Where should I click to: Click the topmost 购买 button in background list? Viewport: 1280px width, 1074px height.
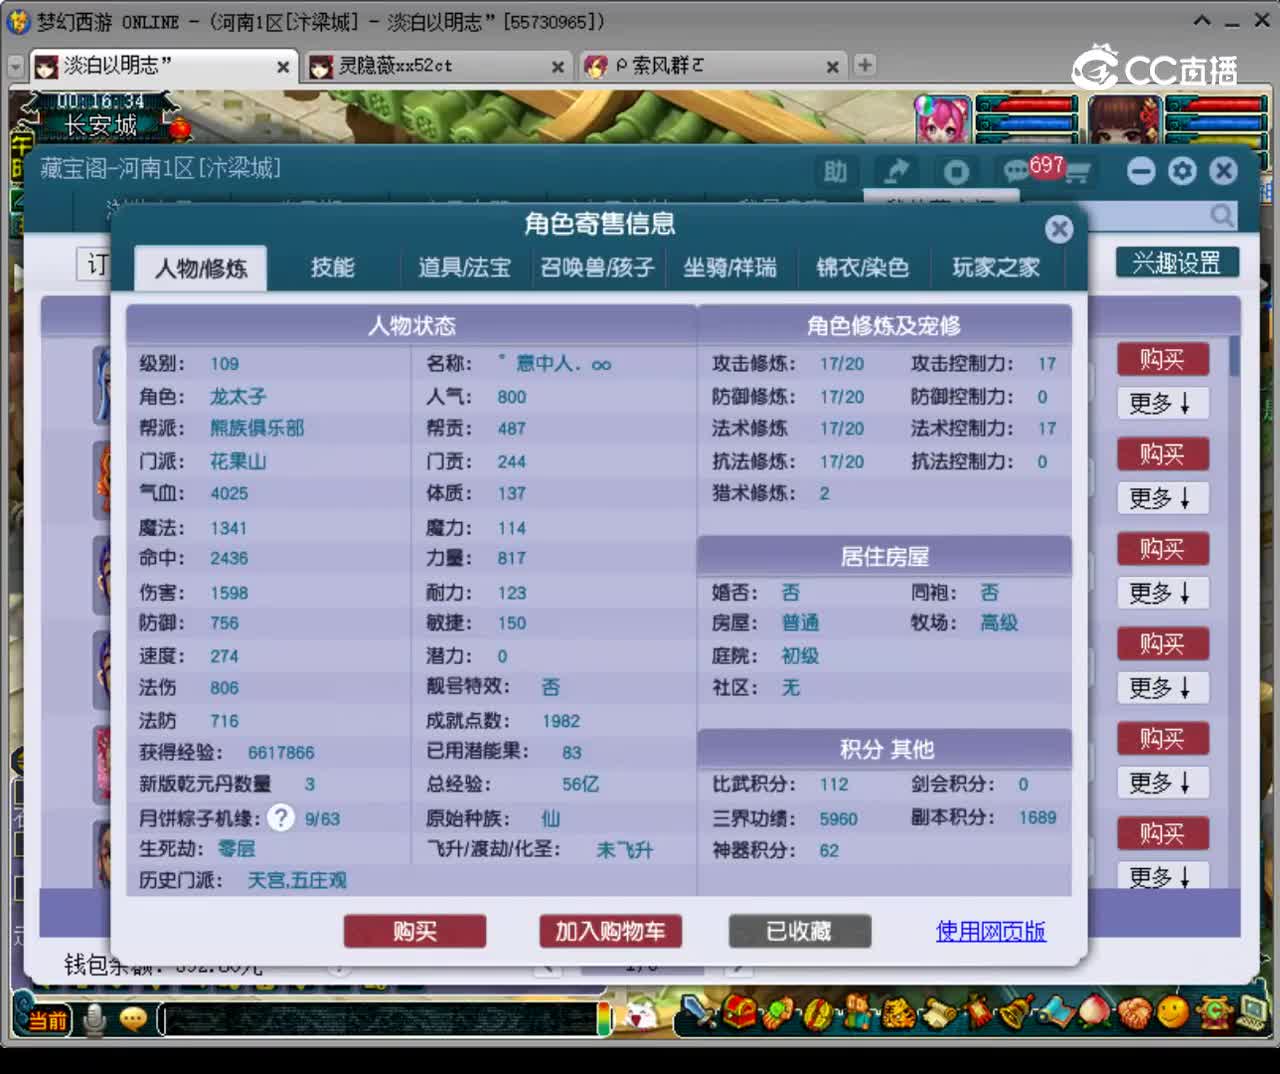(x=1162, y=359)
